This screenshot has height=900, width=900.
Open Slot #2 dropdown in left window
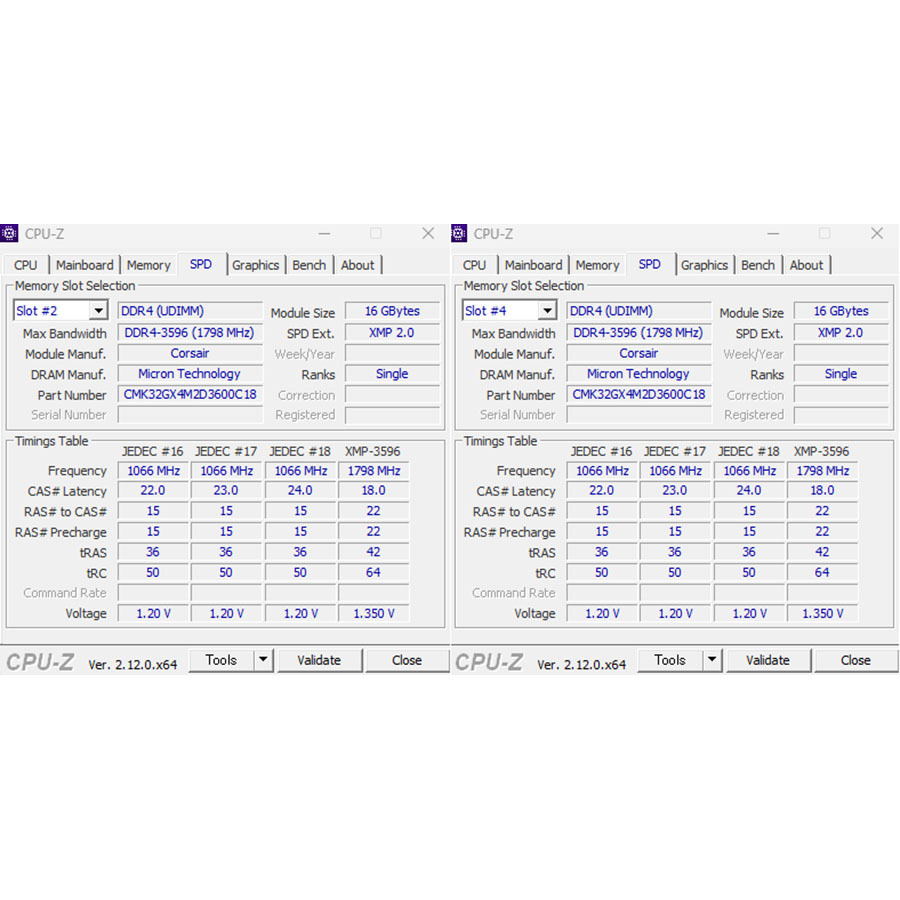click(x=98, y=311)
